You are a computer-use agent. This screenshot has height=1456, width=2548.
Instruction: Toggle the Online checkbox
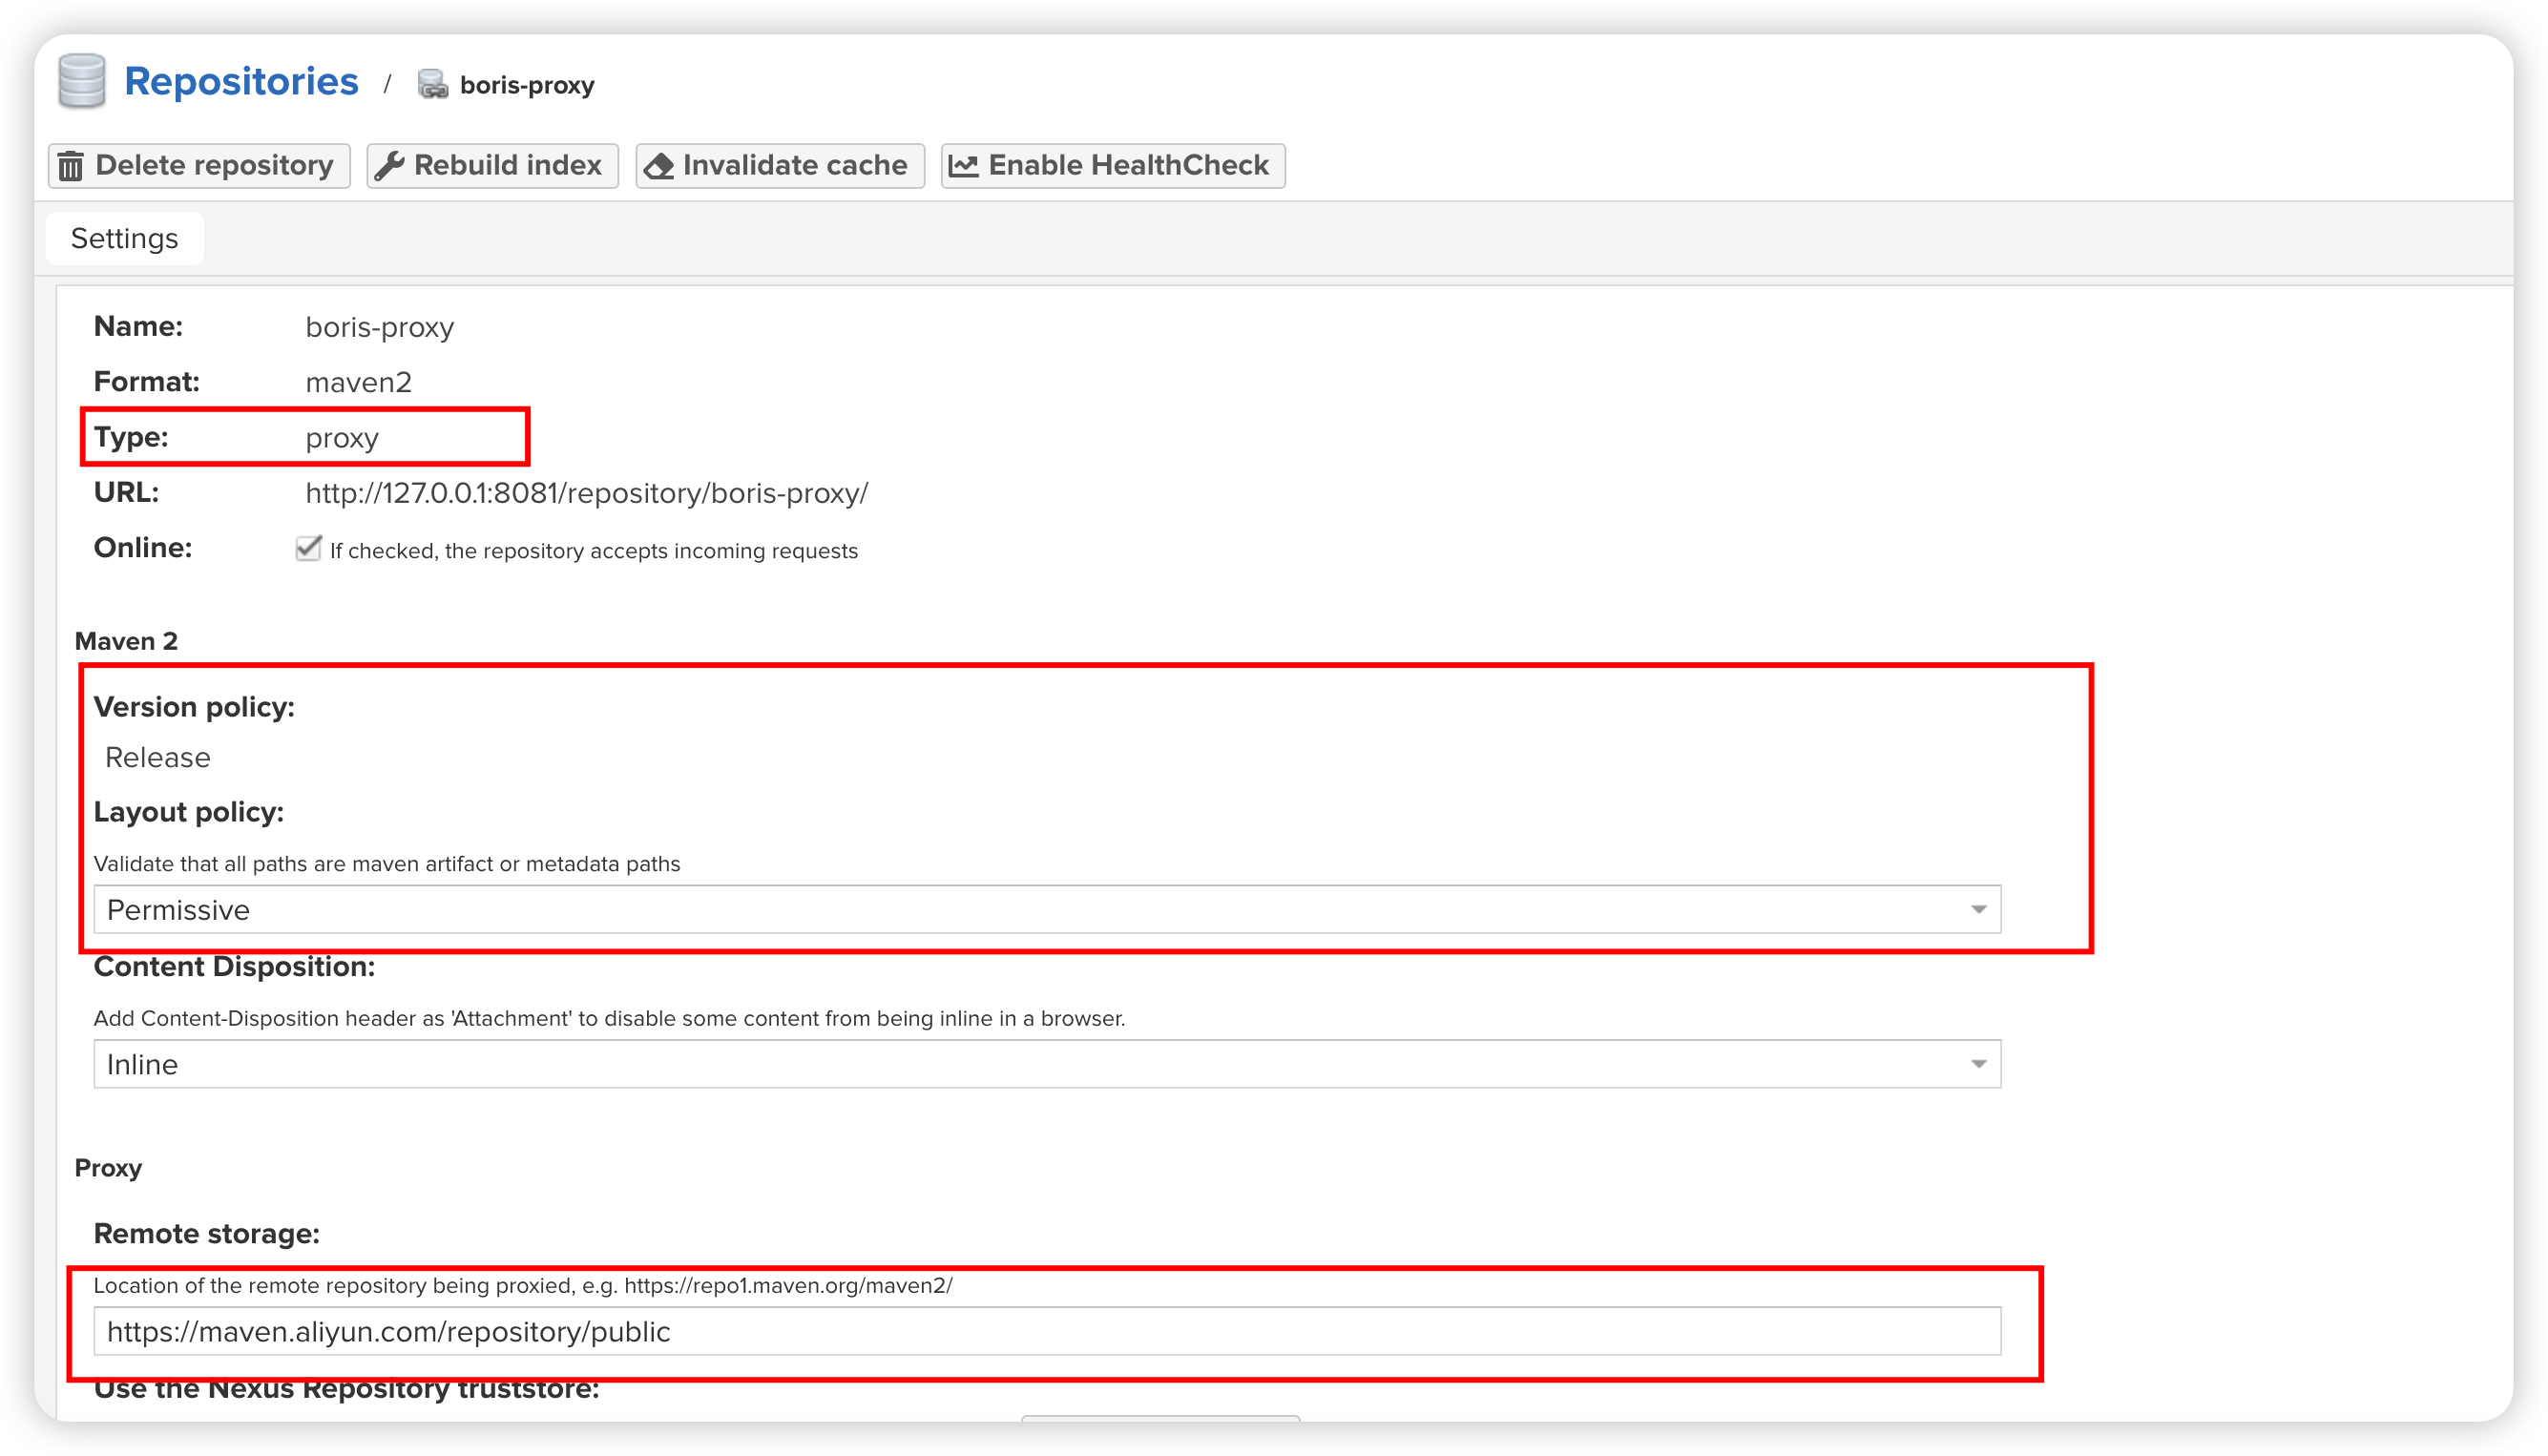(x=308, y=548)
